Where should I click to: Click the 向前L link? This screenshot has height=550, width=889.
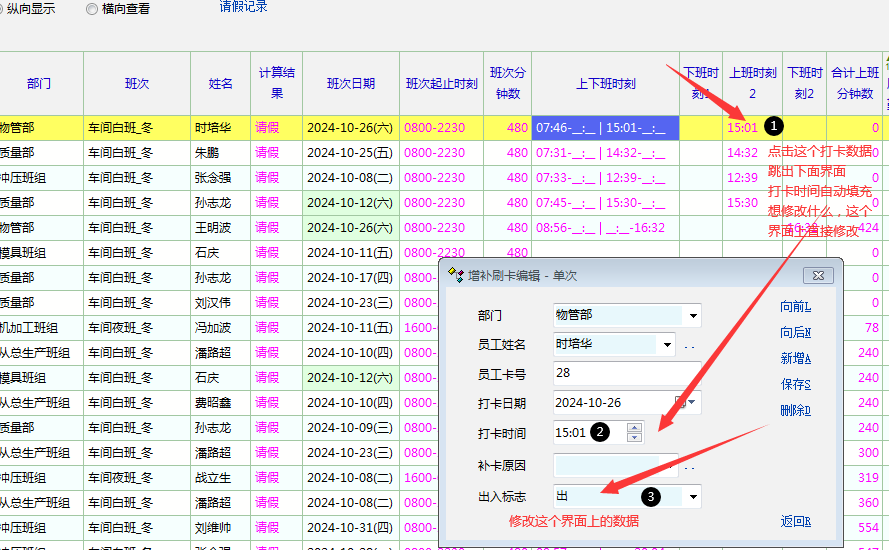point(795,306)
